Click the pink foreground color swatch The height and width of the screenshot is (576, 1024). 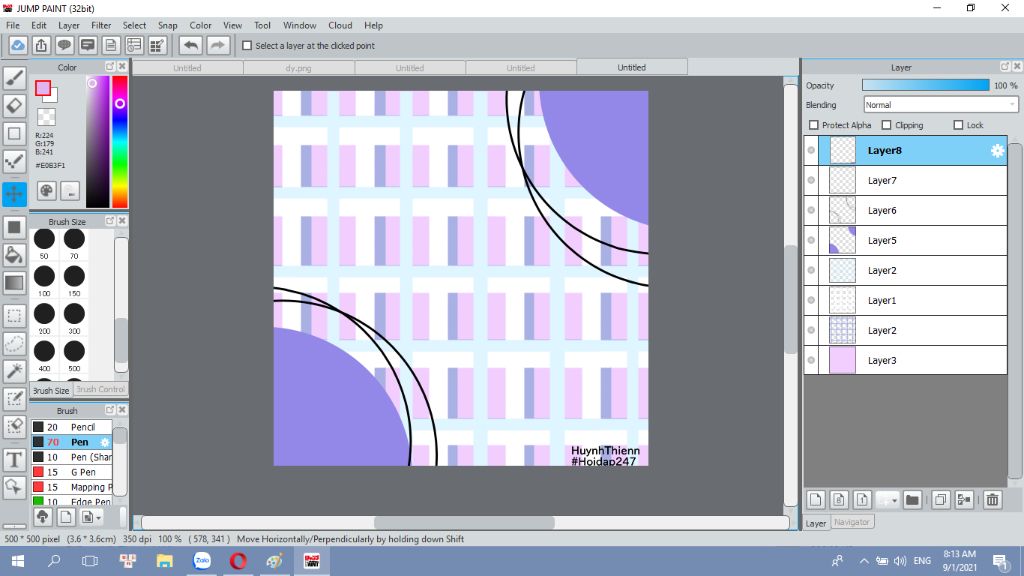click(x=43, y=88)
